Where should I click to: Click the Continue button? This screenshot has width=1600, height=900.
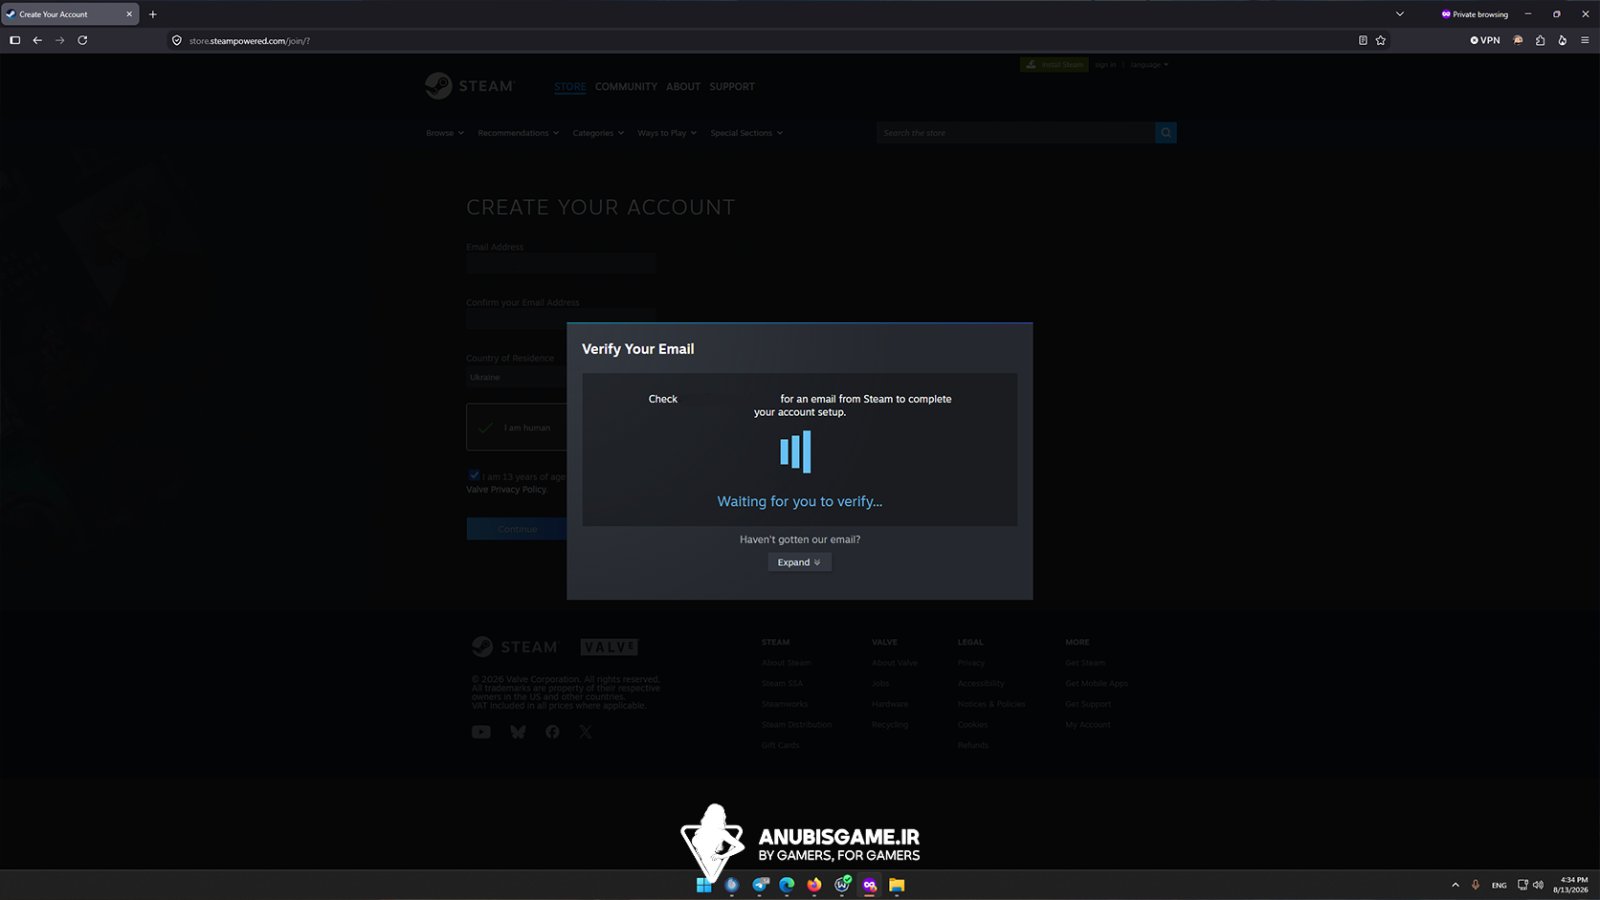click(517, 529)
